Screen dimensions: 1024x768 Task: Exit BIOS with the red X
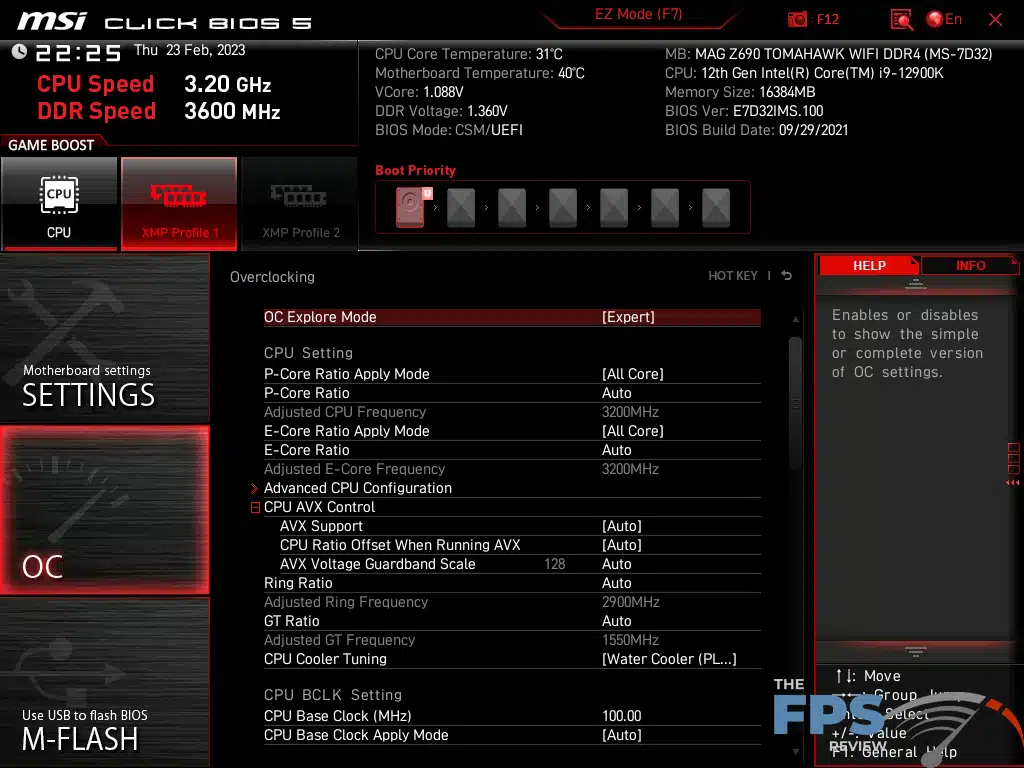tap(995, 20)
